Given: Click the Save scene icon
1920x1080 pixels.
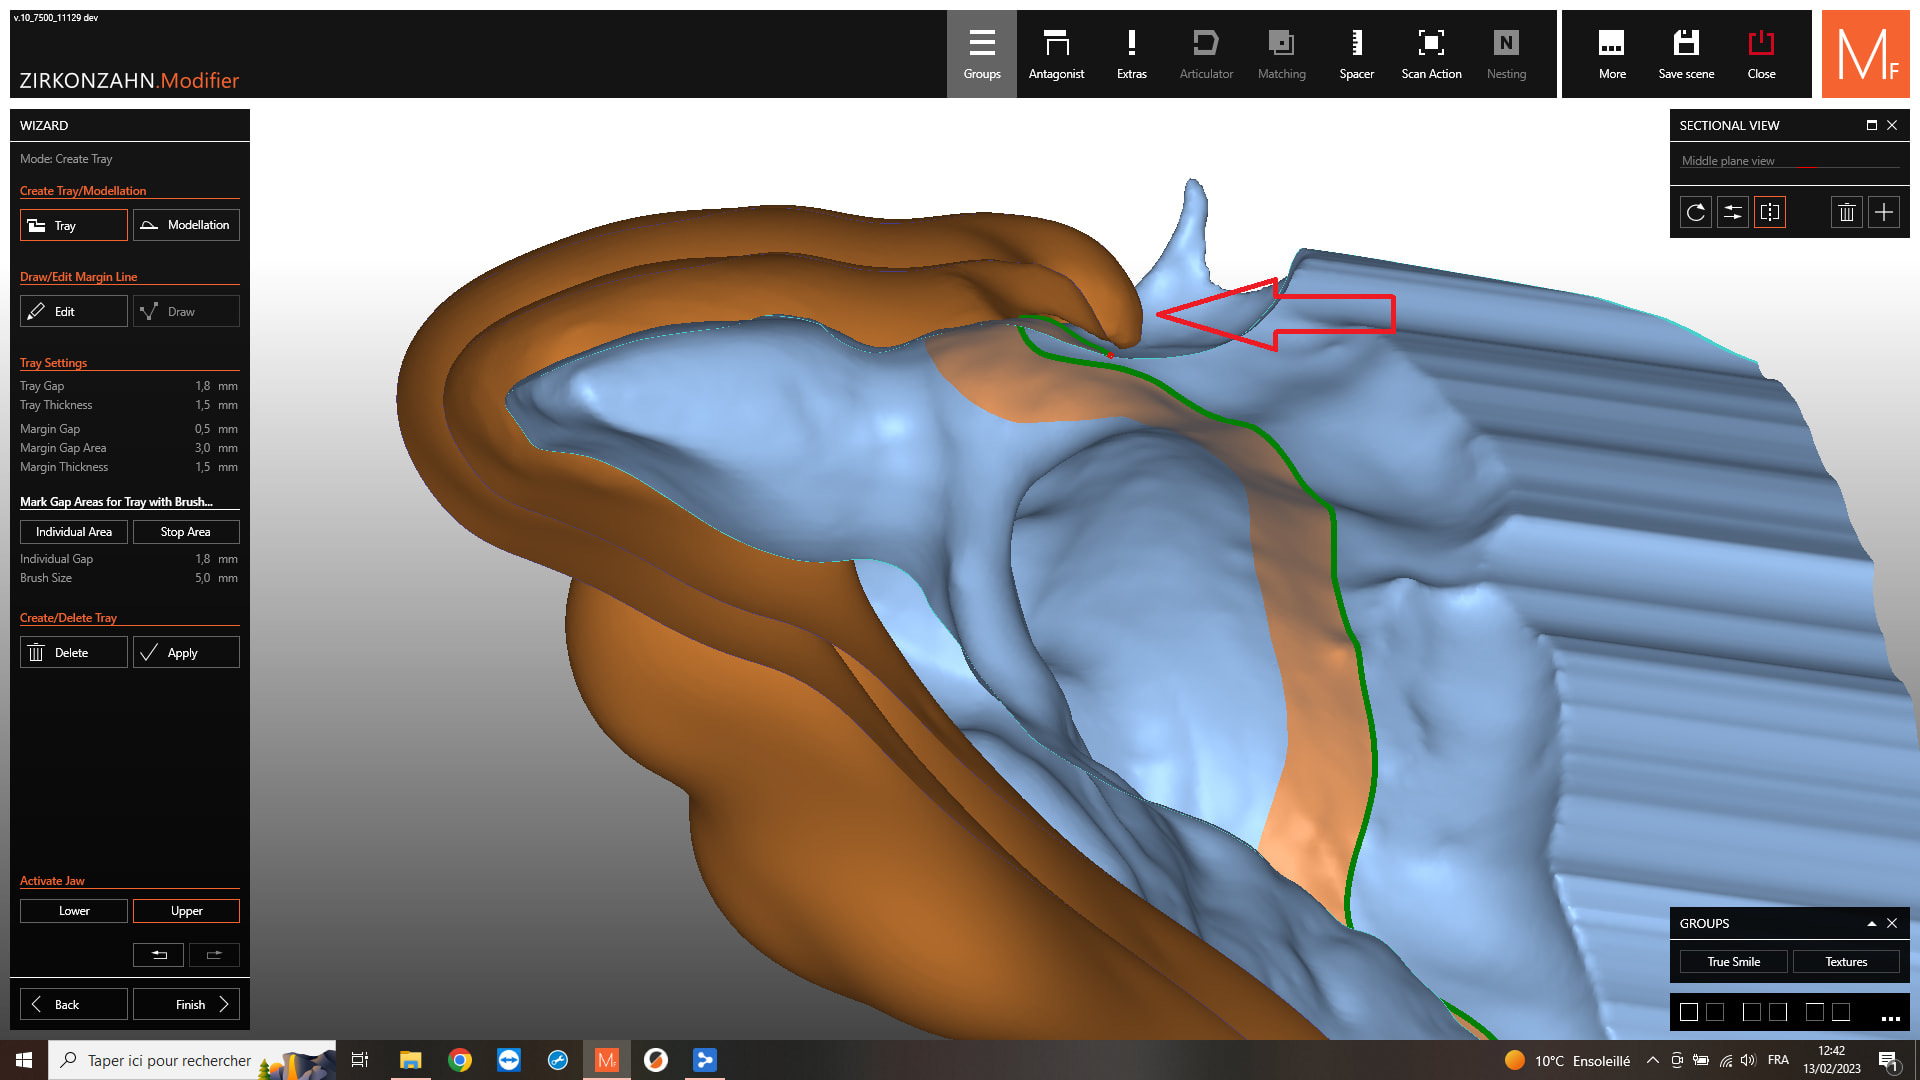Looking at the screenshot, I should [1686, 54].
